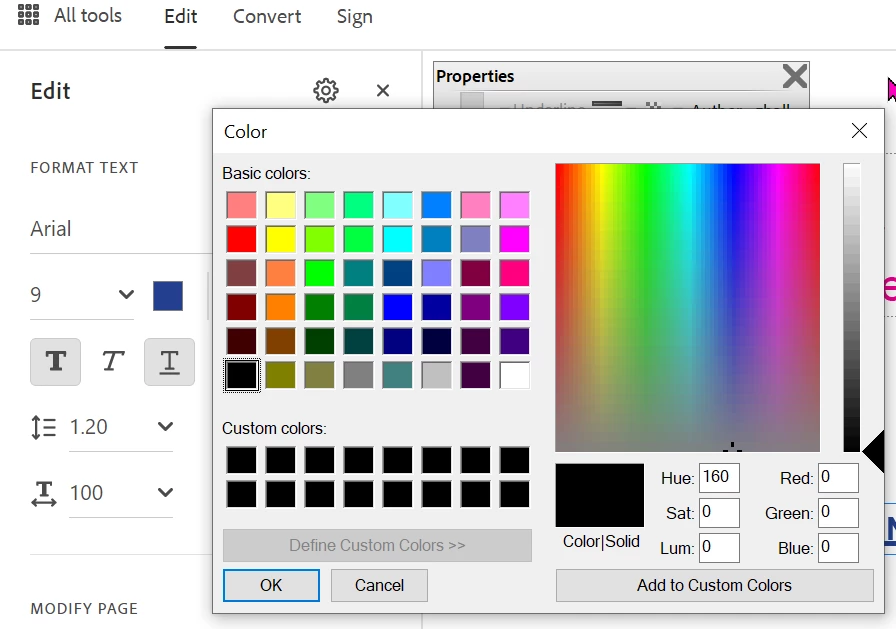
Task: Open the All tools grid icon
Action: tap(29, 15)
